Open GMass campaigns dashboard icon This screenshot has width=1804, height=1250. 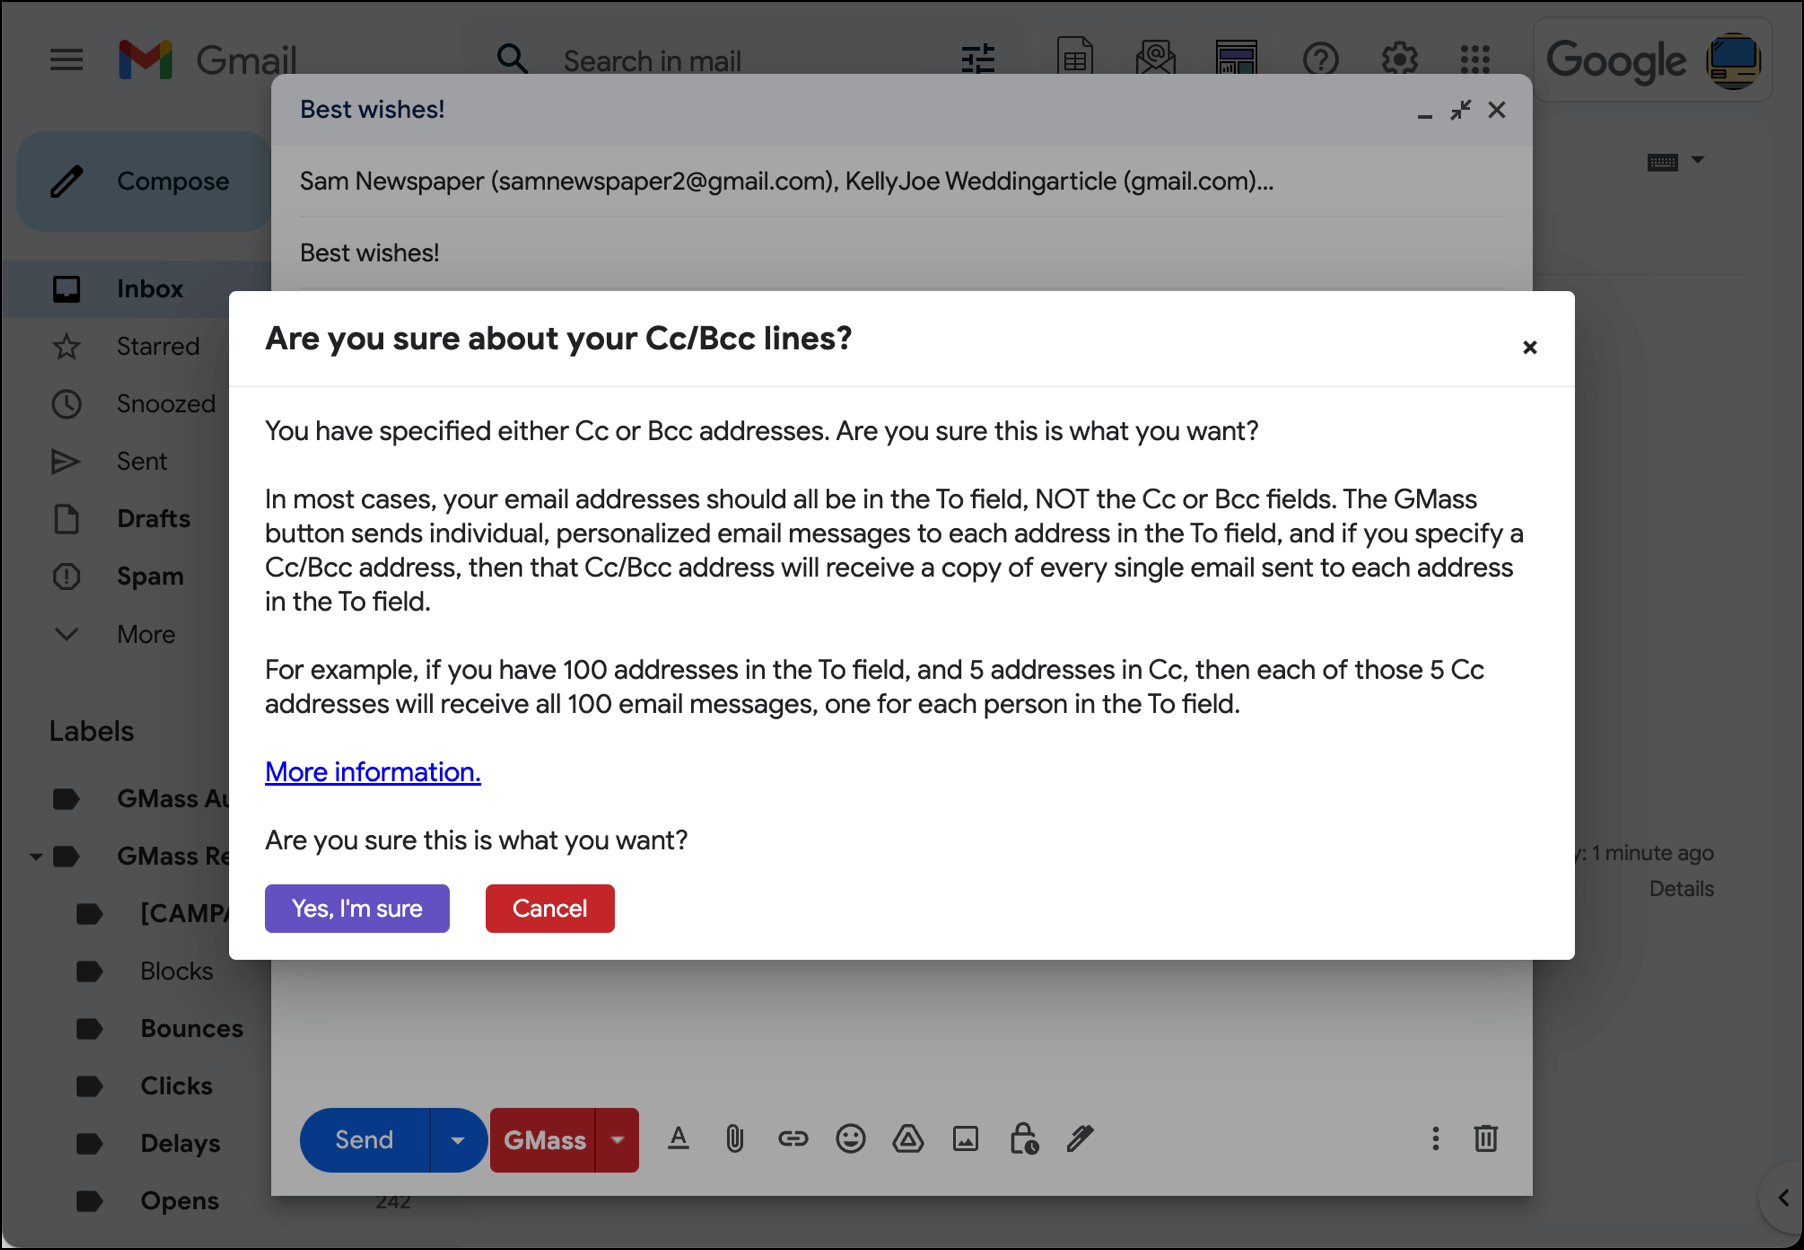[1237, 59]
